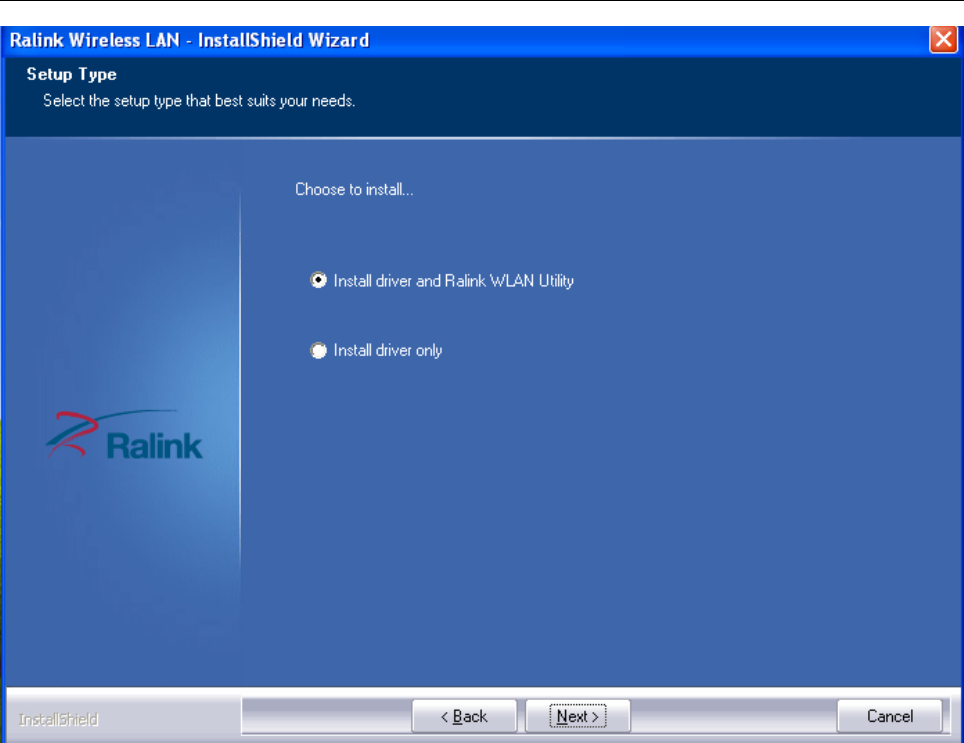The height and width of the screenshot is (743, 964).
Task: Click 'Select the setup type' description text
Action: [199, 101]
